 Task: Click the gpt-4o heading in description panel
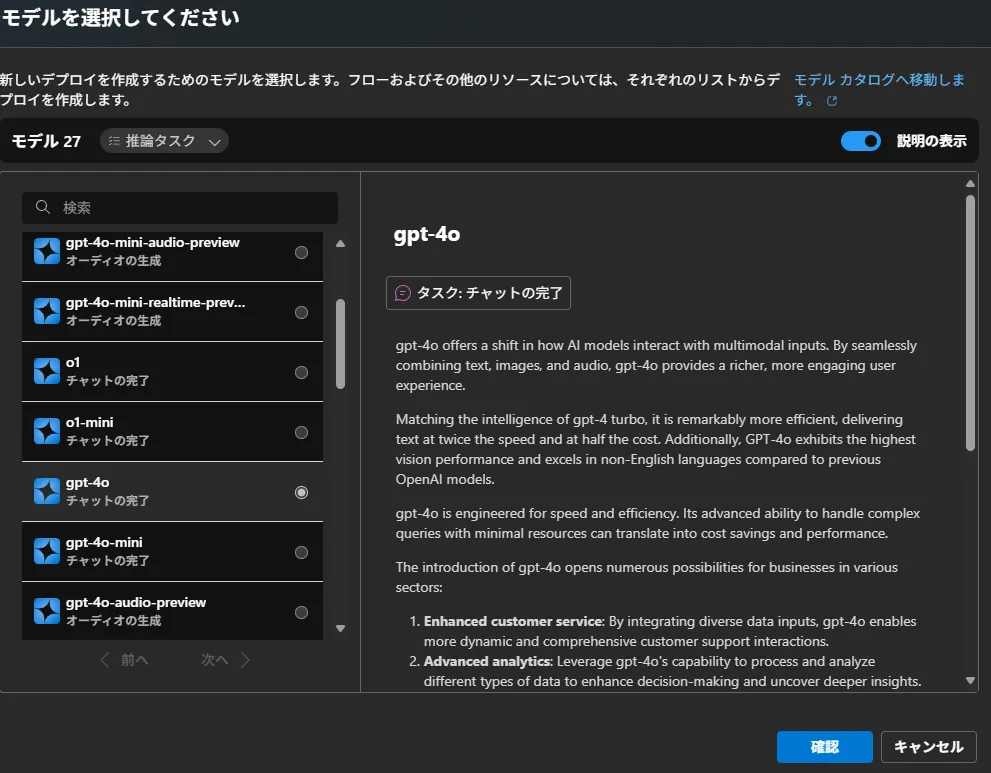tap(427, 234)
